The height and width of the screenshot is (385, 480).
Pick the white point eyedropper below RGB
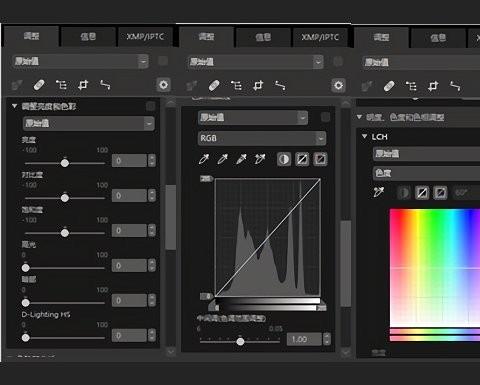[241, 159]
